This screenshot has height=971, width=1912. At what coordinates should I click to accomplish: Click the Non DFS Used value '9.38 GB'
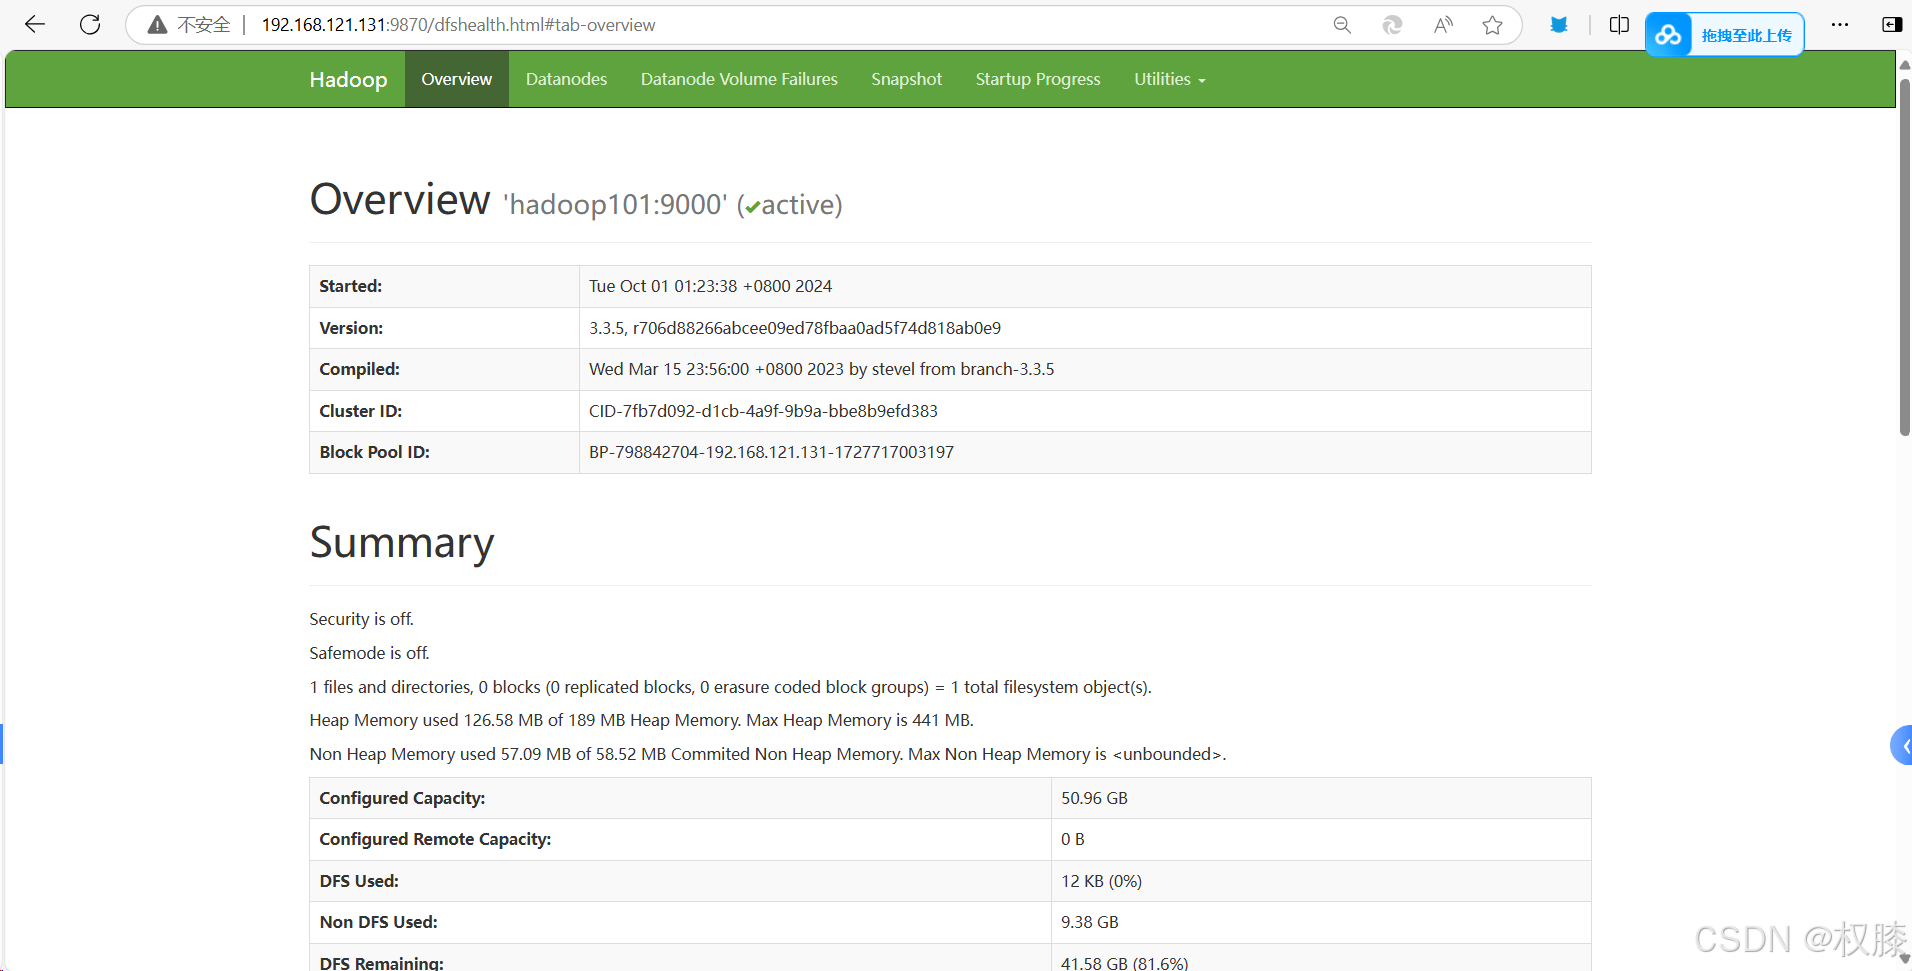coord(1089,922)
